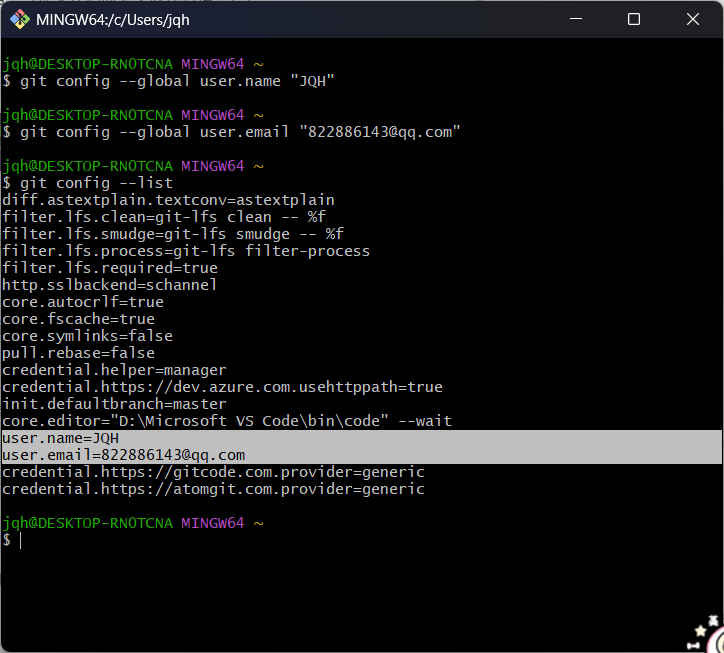
Task: Click the line core.symlinks=false
Action: [x=88, y=336]
